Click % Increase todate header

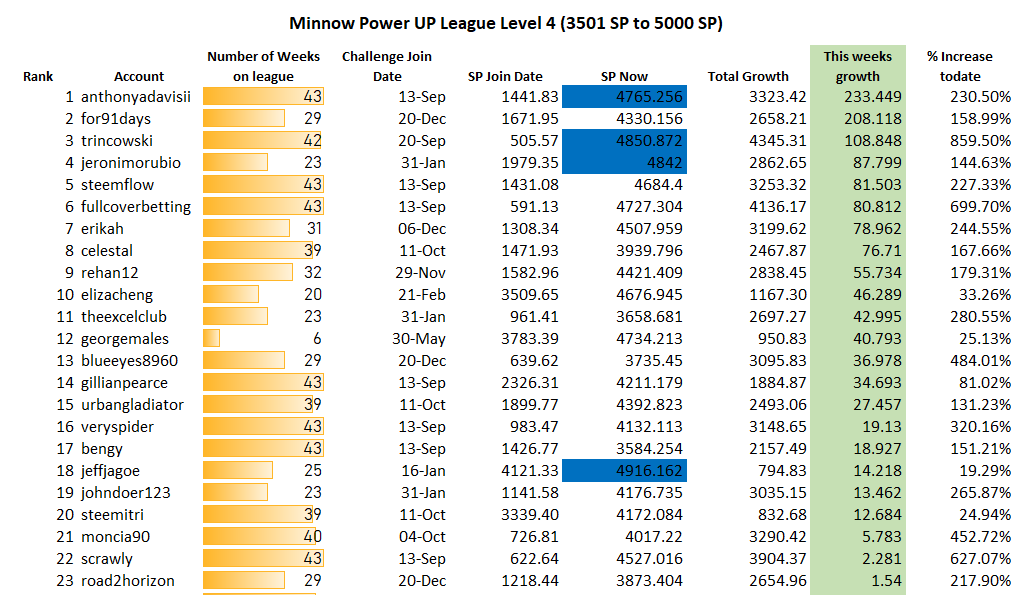point(960,66)
